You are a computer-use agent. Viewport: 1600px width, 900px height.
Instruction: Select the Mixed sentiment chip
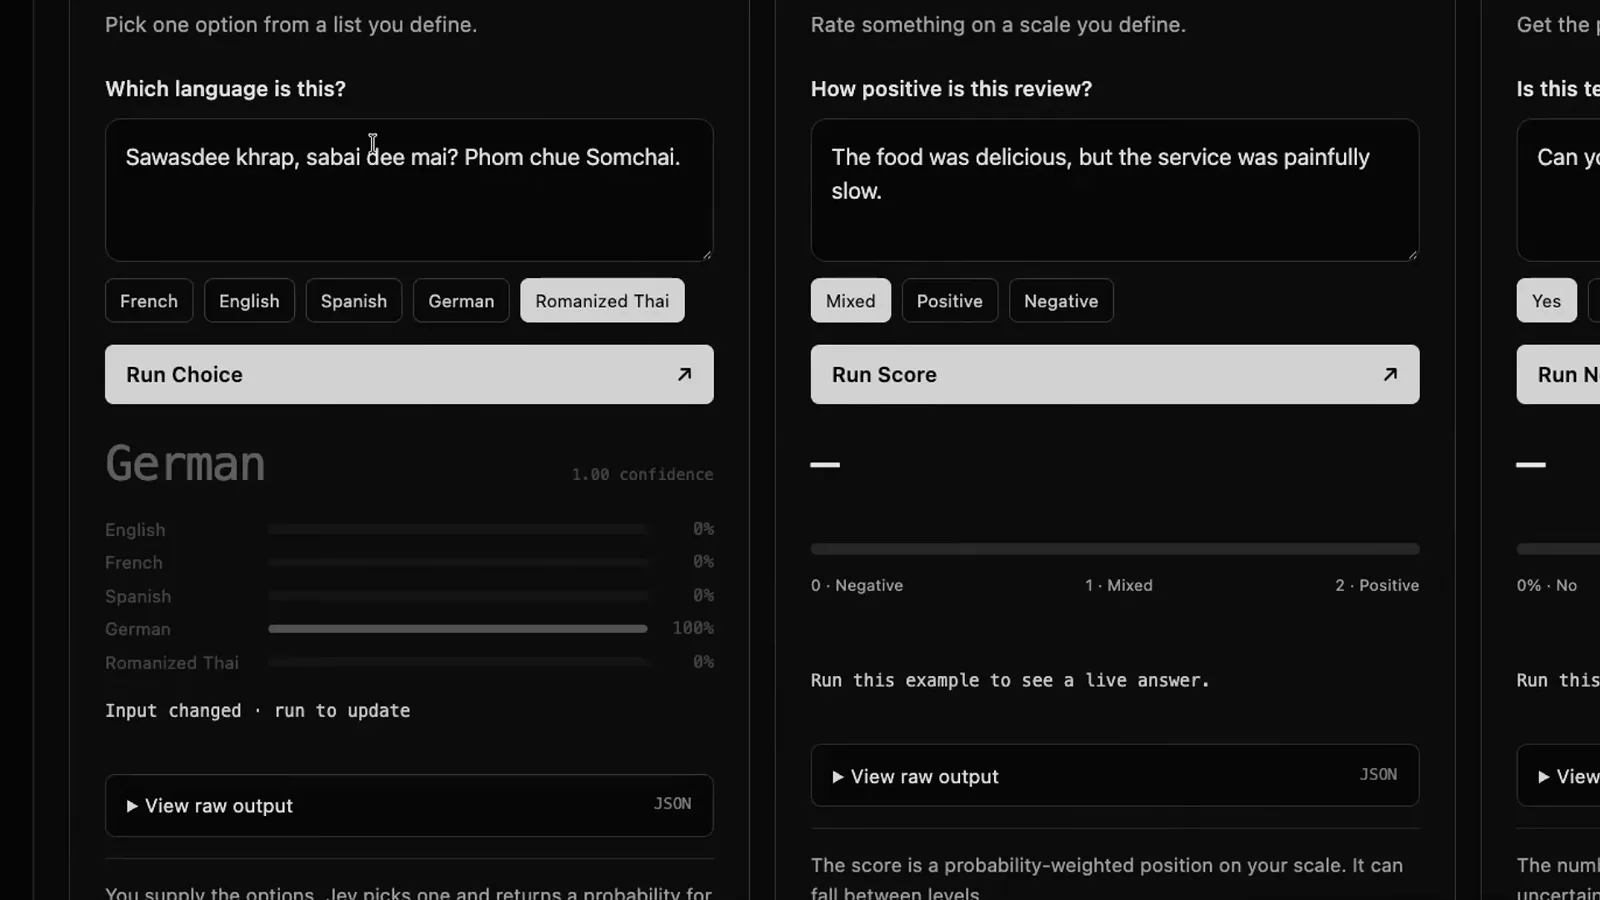(851, 300)
